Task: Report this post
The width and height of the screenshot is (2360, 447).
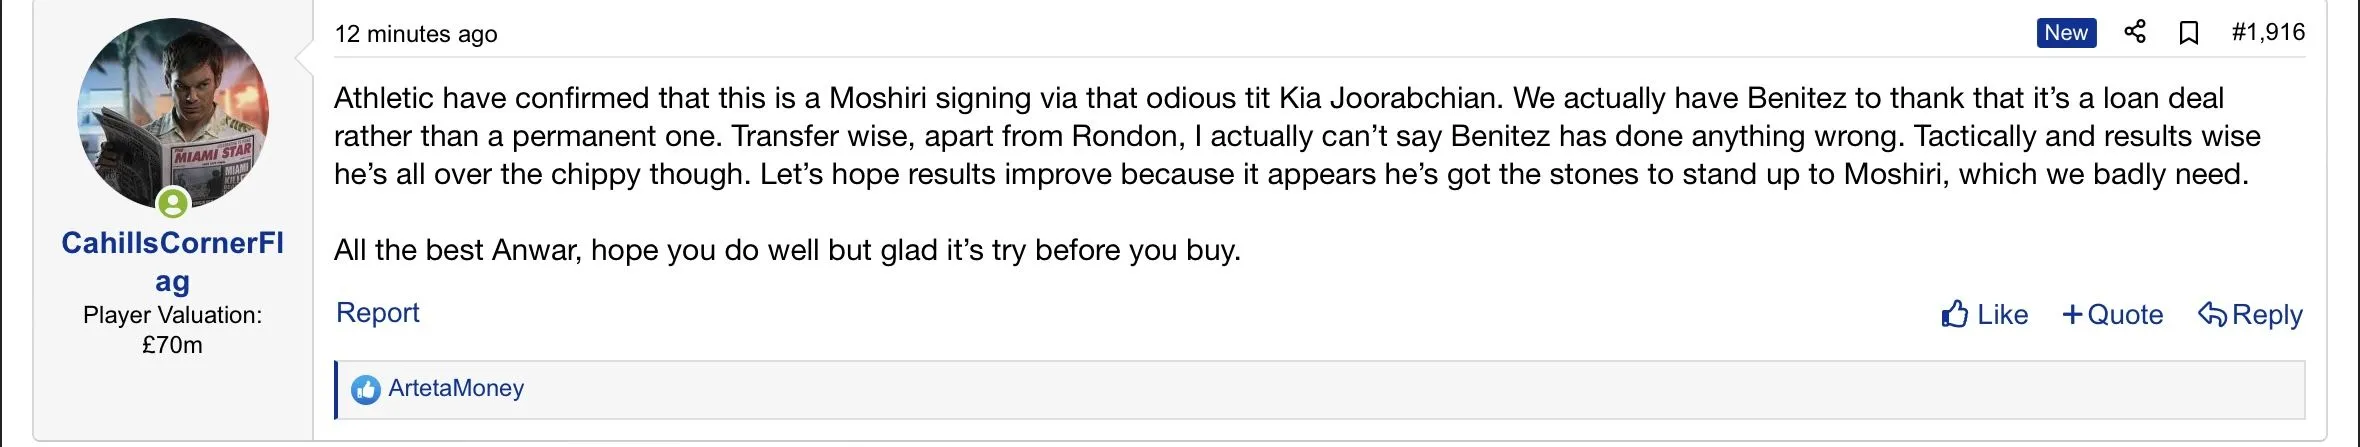Action: coord(377,313)
